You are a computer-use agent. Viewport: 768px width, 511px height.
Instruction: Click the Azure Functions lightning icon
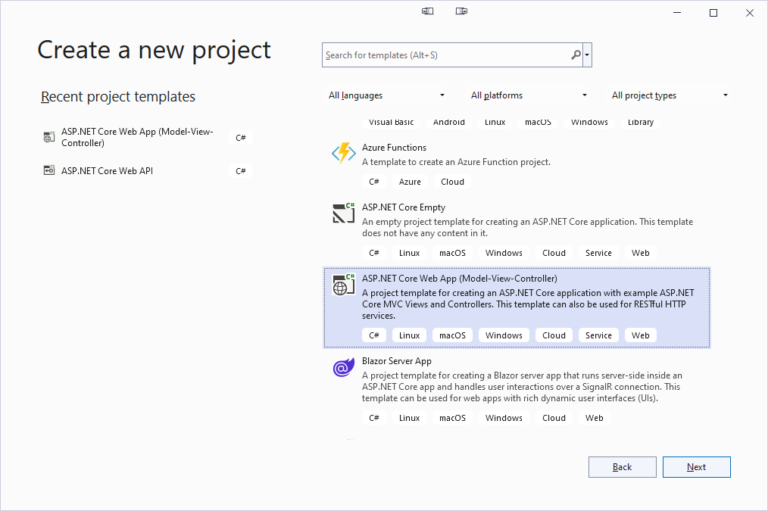coord(344,153)
